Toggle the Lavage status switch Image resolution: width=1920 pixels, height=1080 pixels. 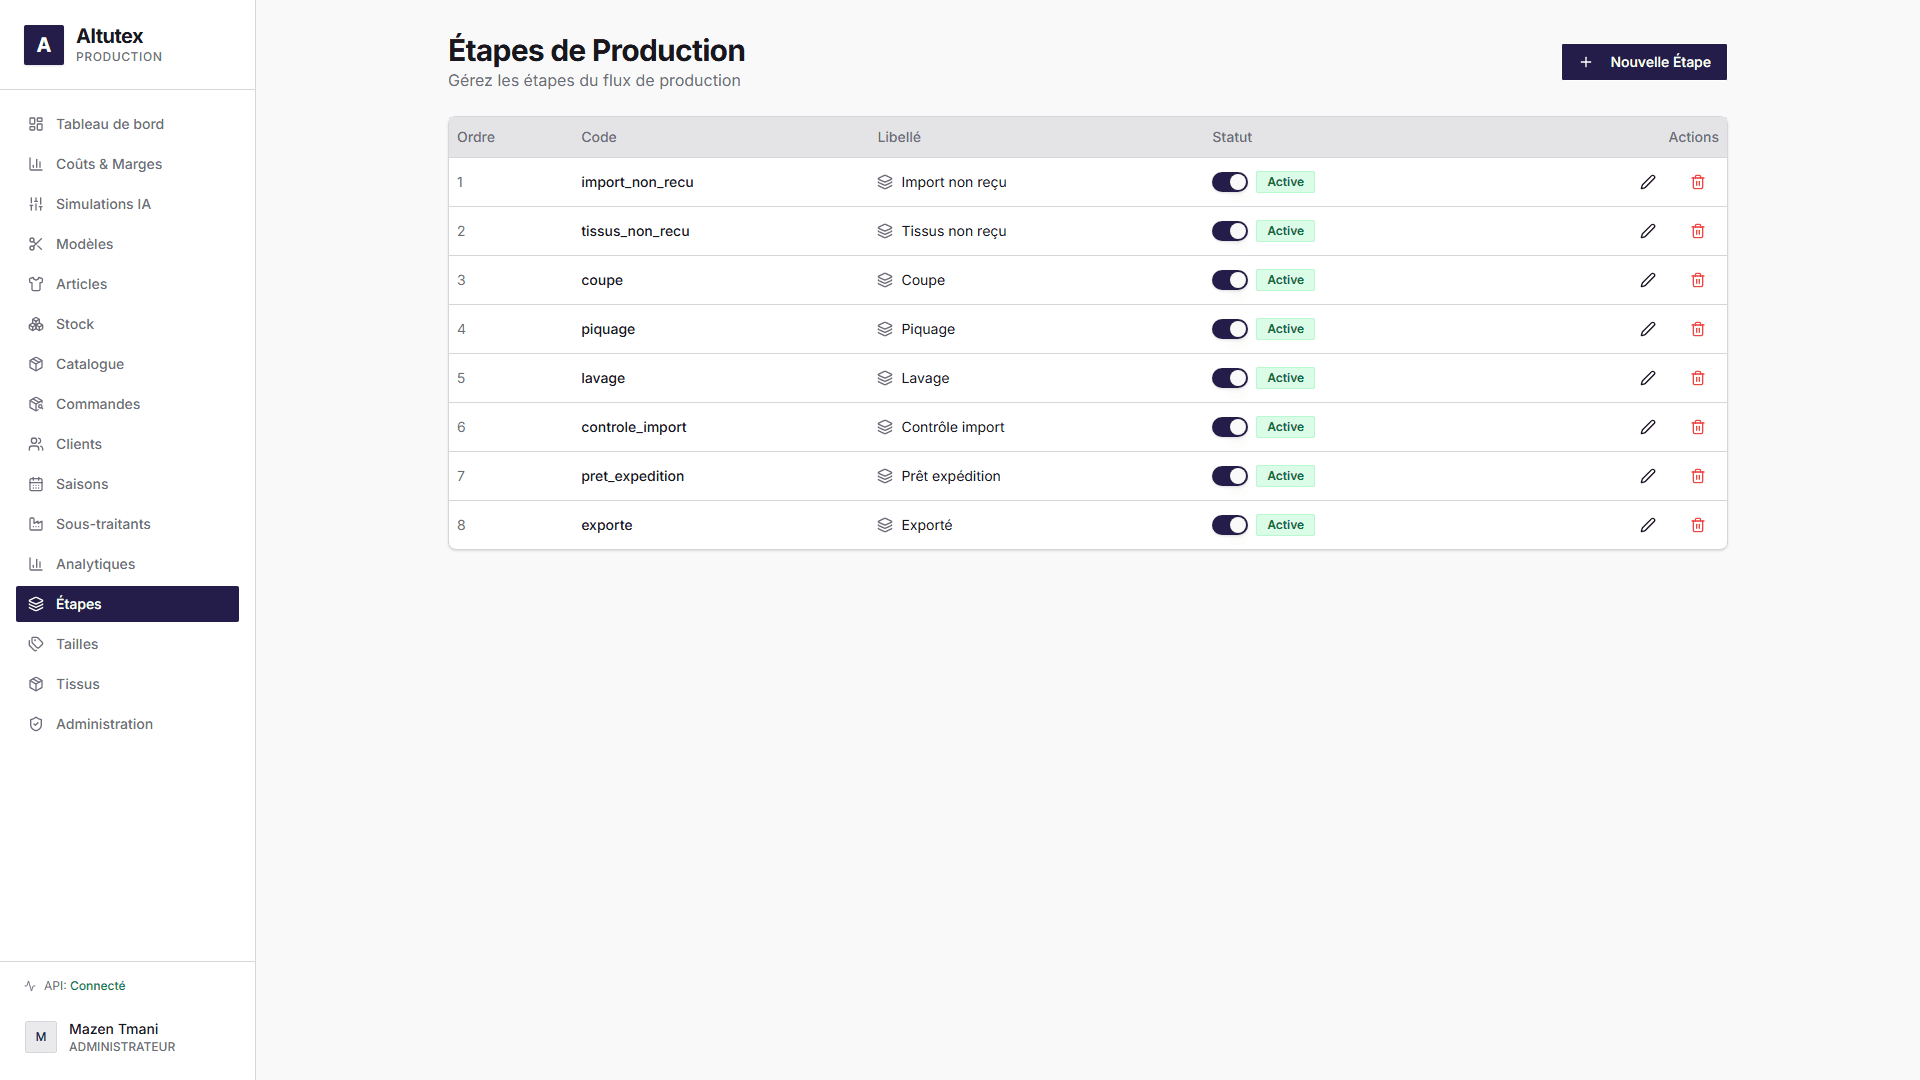(x=1230, y=378)
